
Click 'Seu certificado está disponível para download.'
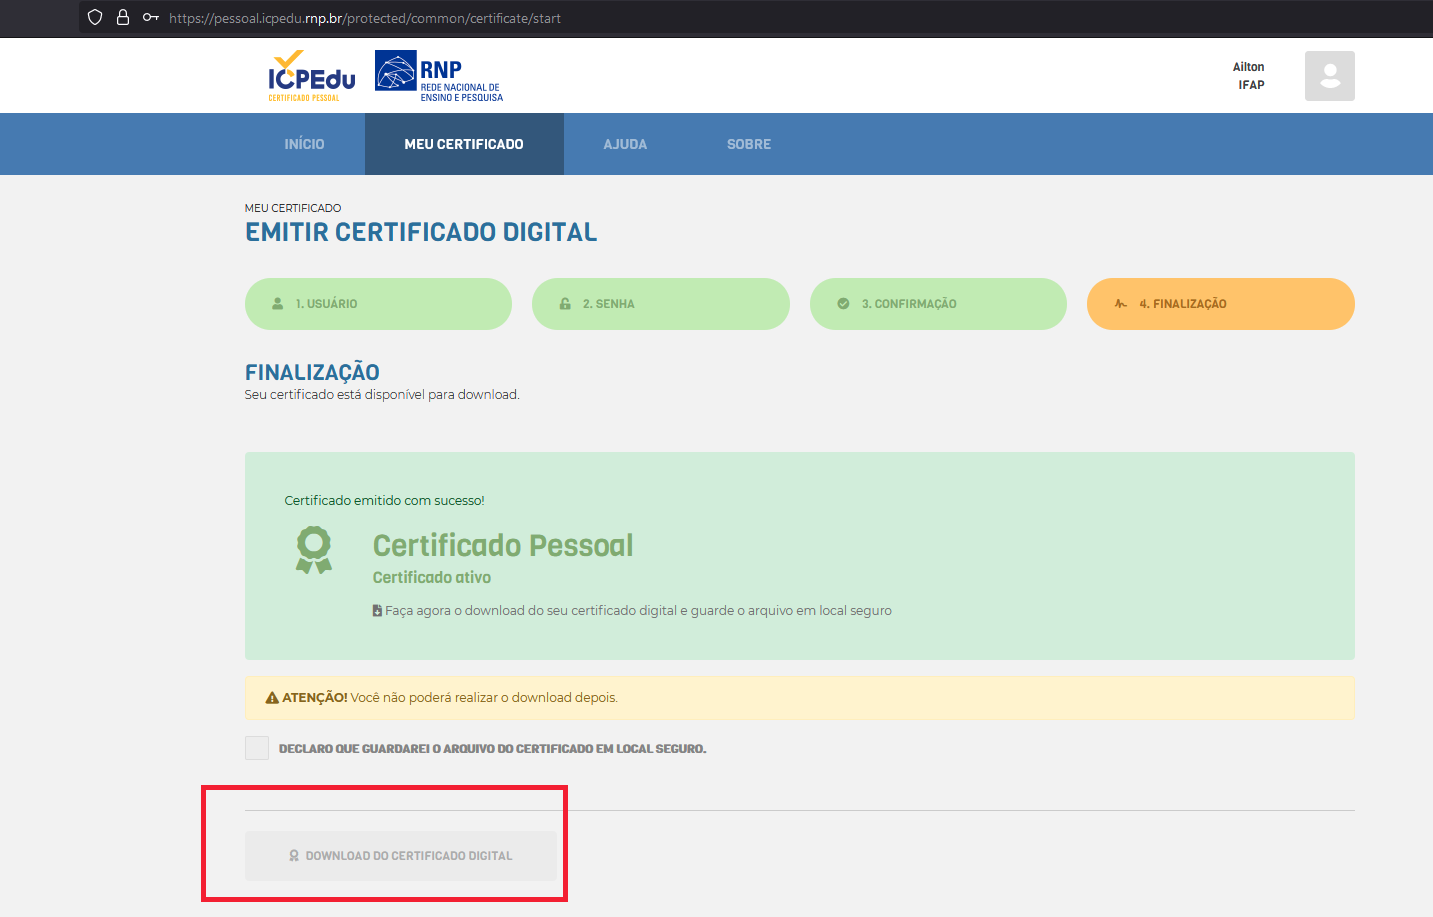pos(382,395)
